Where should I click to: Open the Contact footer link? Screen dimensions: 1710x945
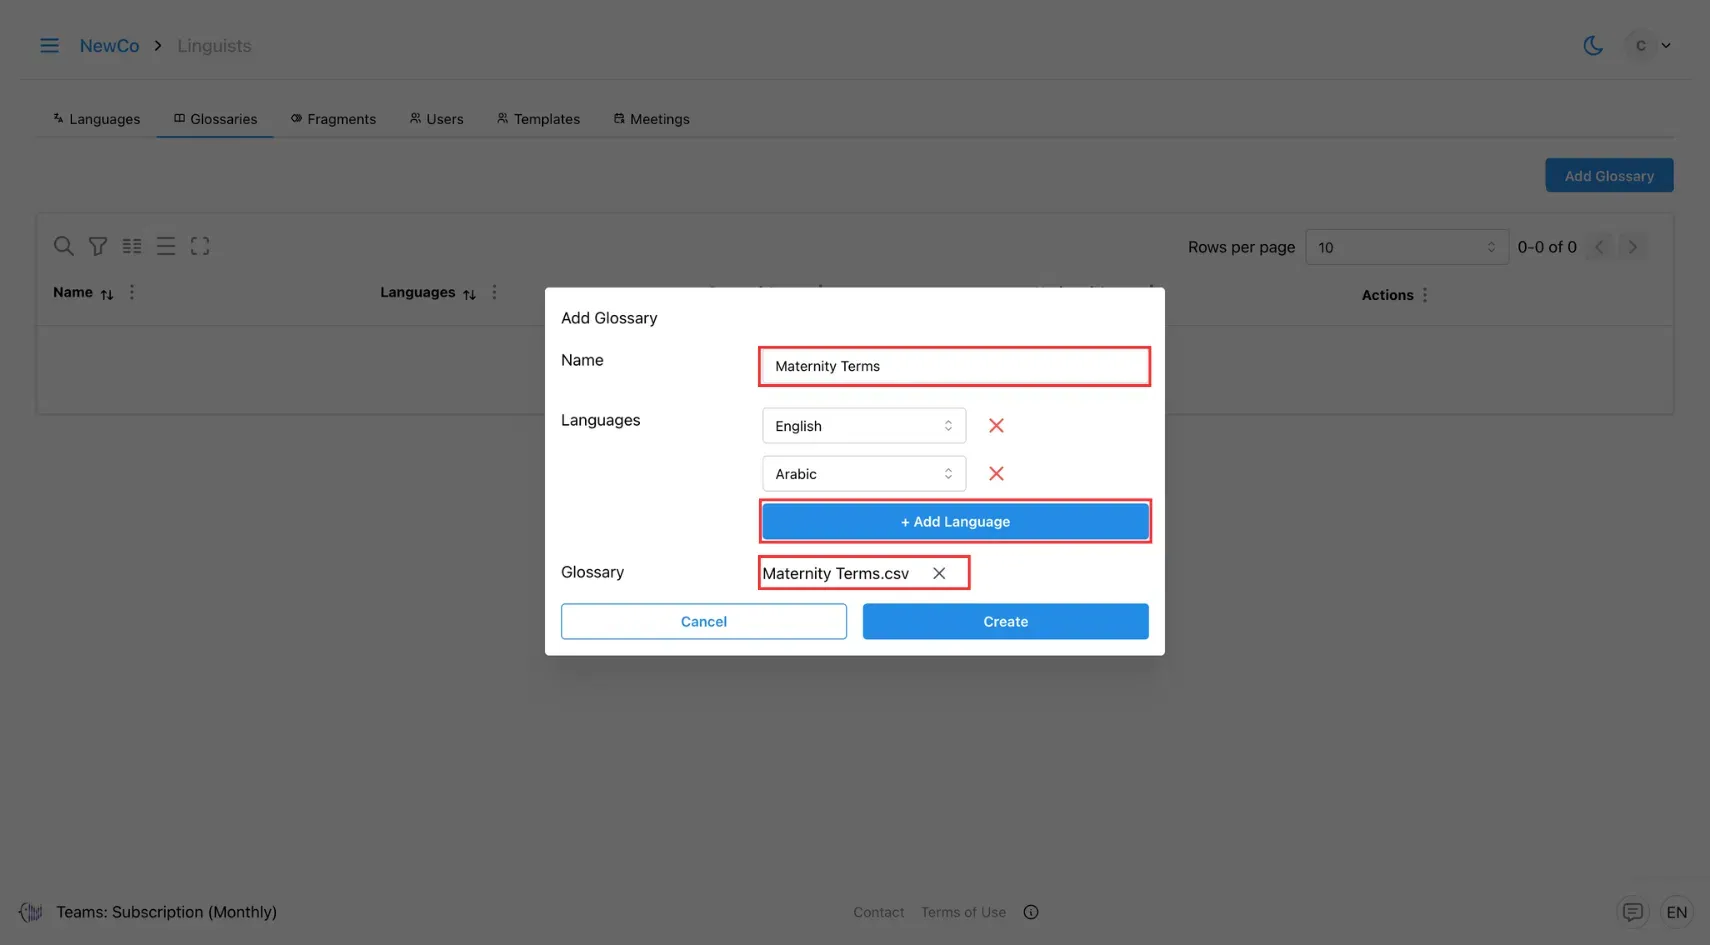879,912
